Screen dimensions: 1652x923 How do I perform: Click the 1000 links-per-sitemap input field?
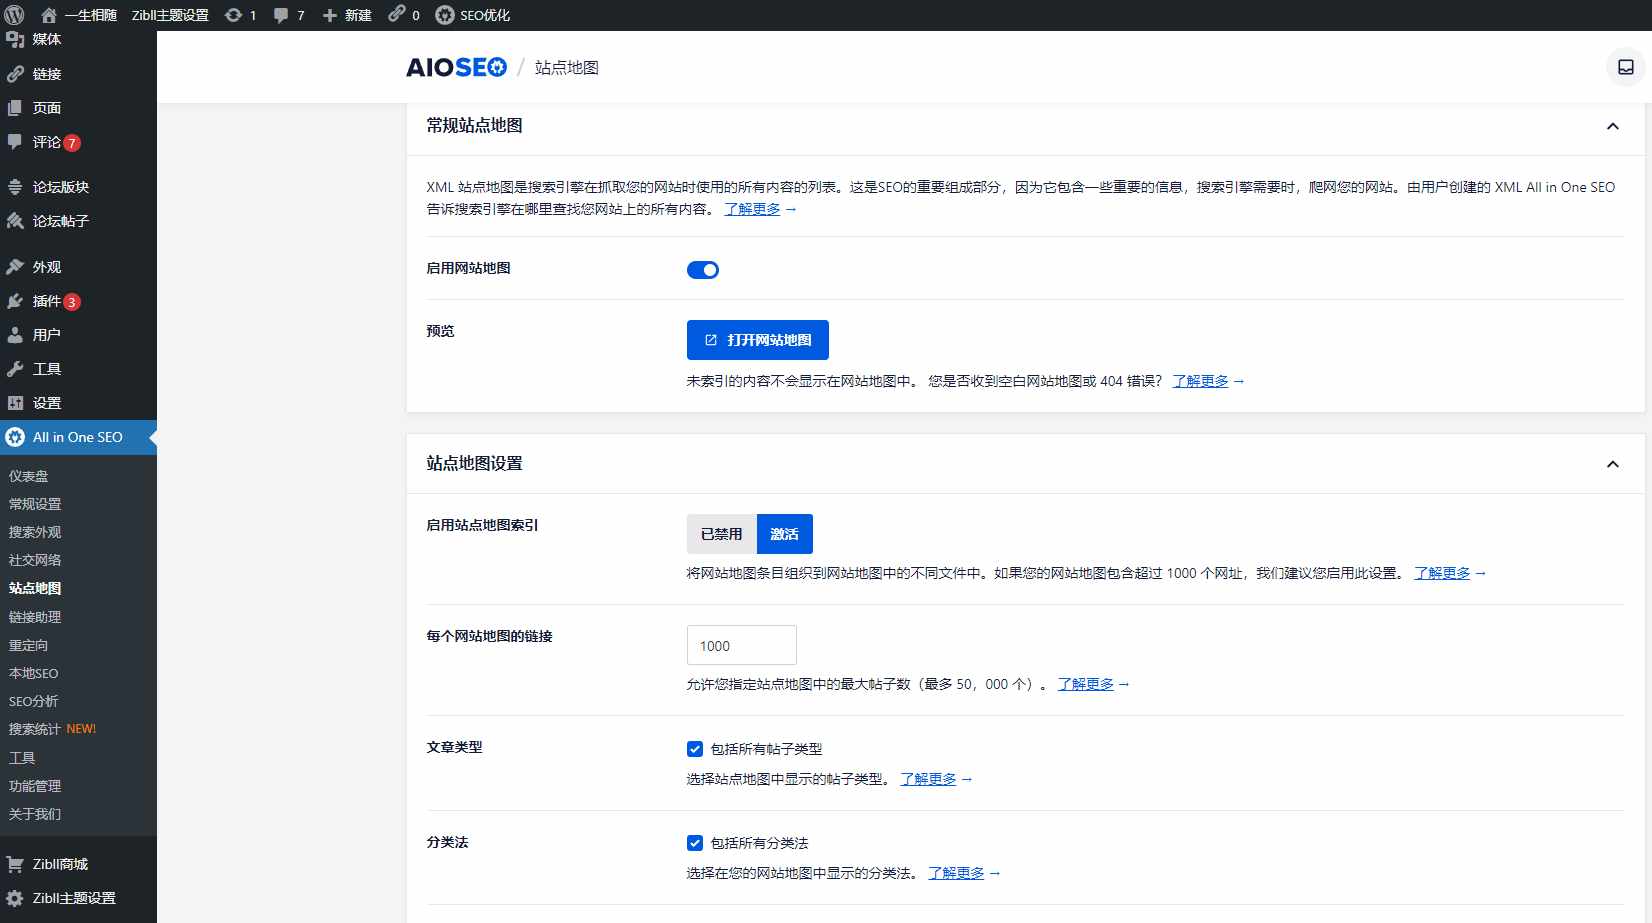pos(740,645)
